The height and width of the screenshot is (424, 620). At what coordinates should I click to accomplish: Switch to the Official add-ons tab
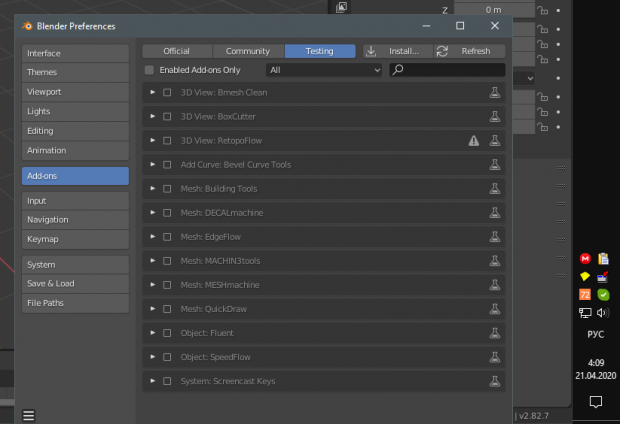[177, 51]
